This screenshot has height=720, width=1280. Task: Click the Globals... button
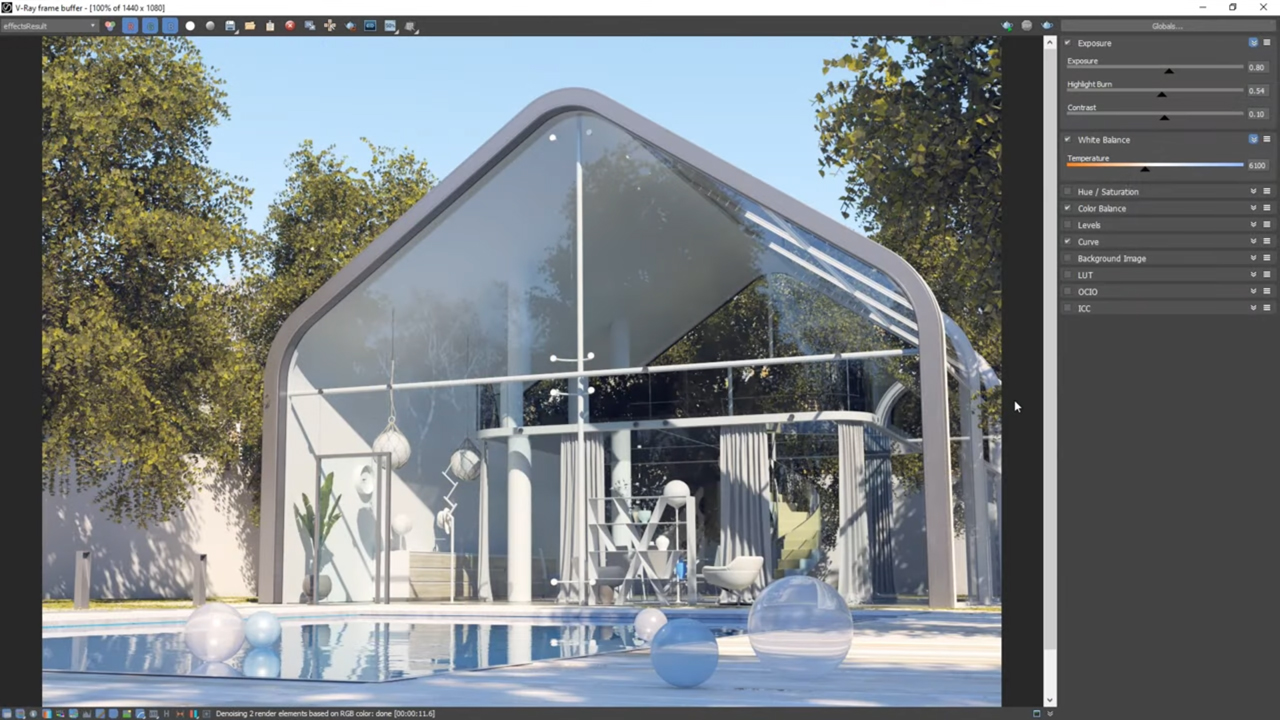[x=1167, y=26]
